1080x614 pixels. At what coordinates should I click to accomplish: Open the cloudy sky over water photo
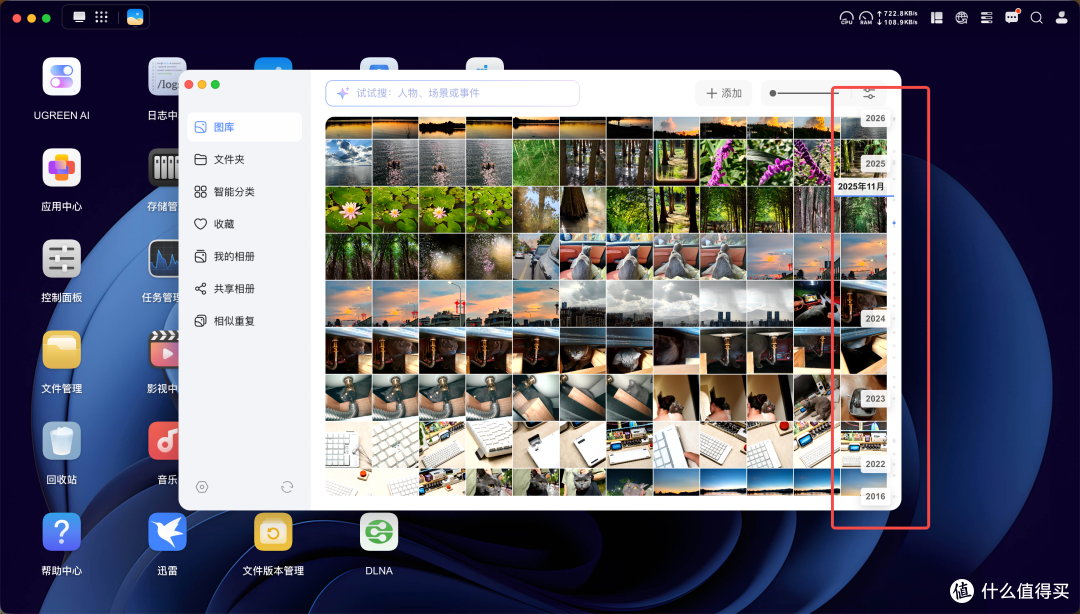click(x=349, y=163)
